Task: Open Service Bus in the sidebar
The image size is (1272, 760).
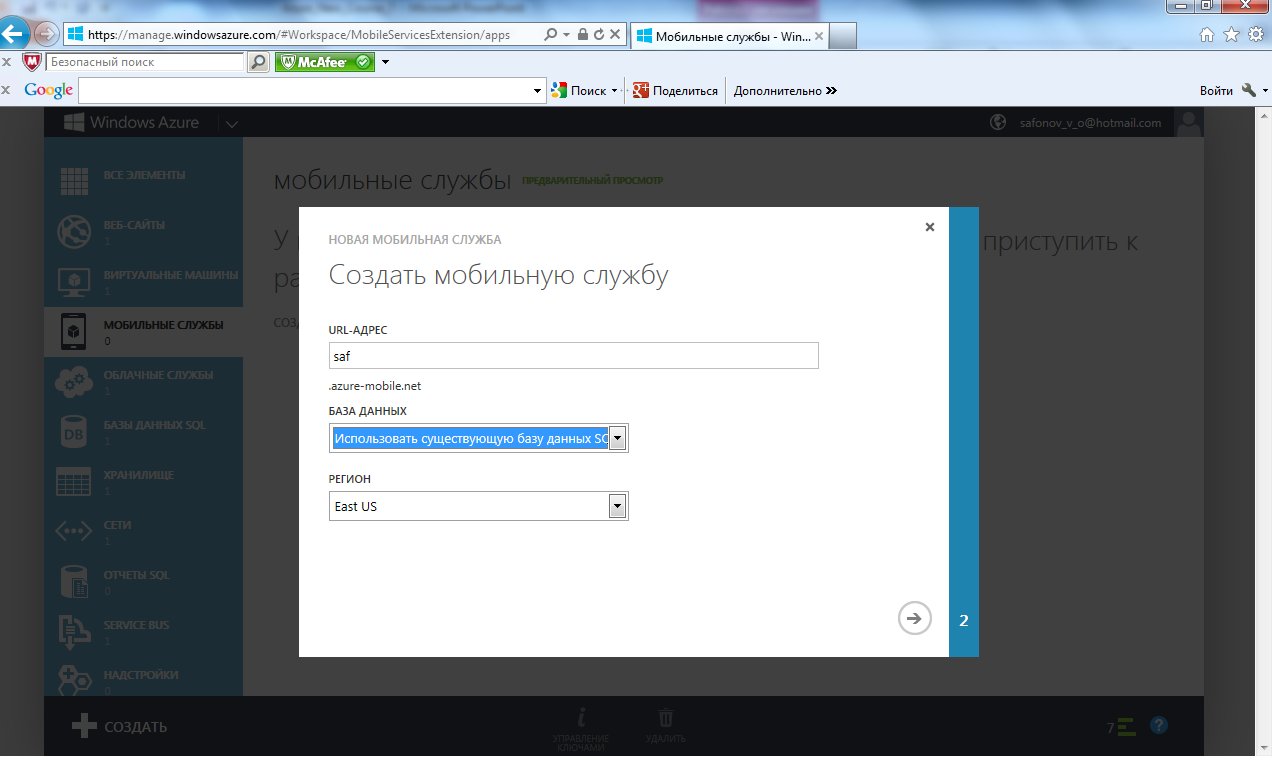Action: click(x=144, y=631)
